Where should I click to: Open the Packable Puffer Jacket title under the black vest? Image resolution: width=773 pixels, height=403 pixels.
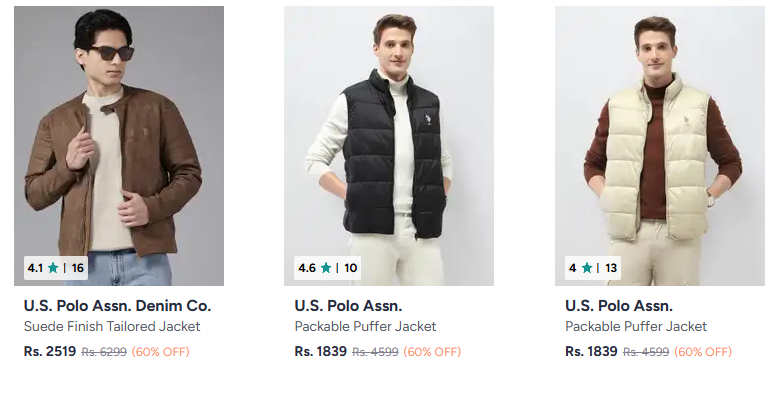365,327
